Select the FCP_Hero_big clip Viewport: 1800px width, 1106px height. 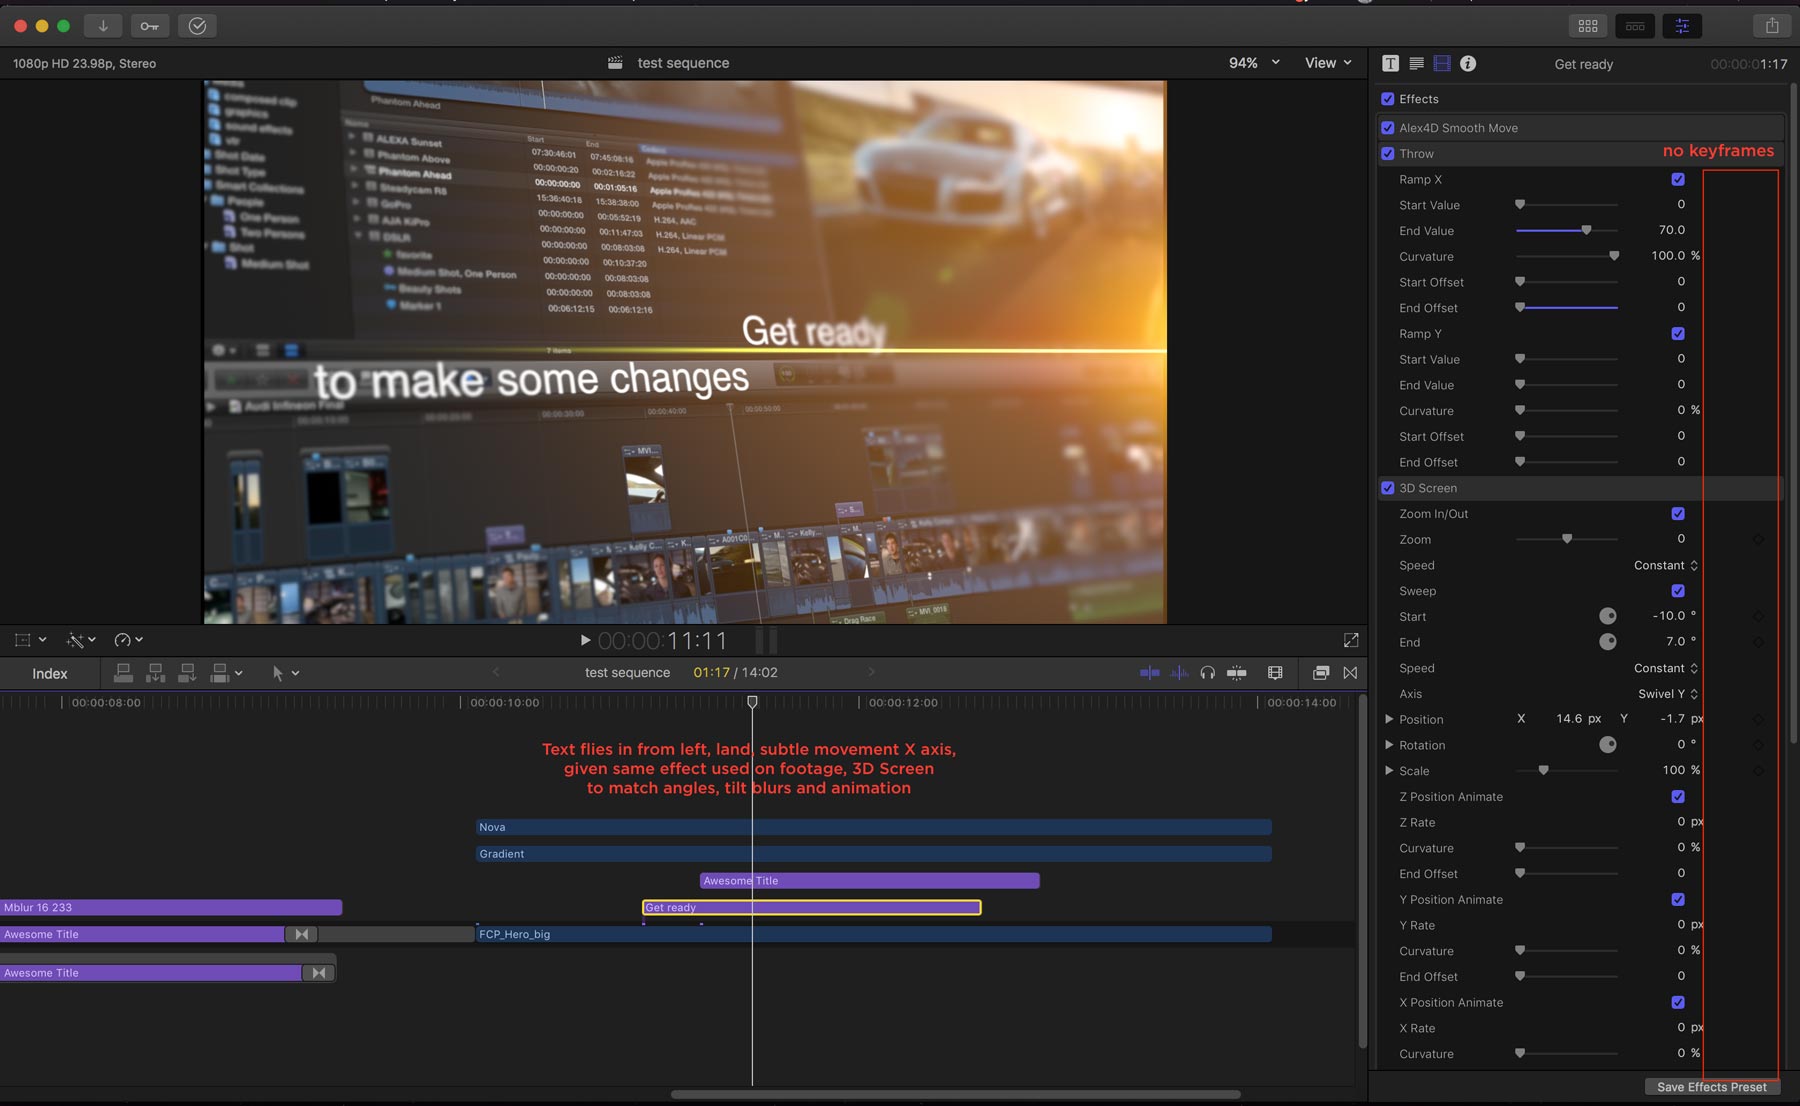point(873,934)
